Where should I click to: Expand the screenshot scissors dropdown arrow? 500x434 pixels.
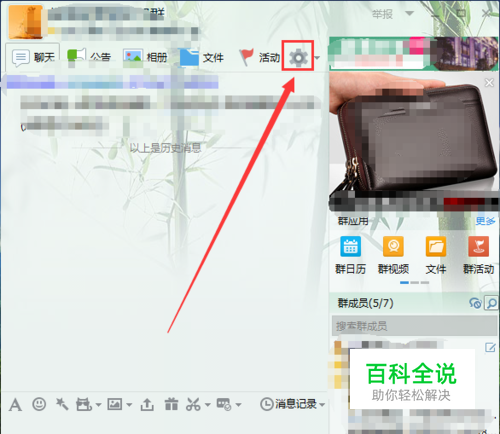point(208,405)
